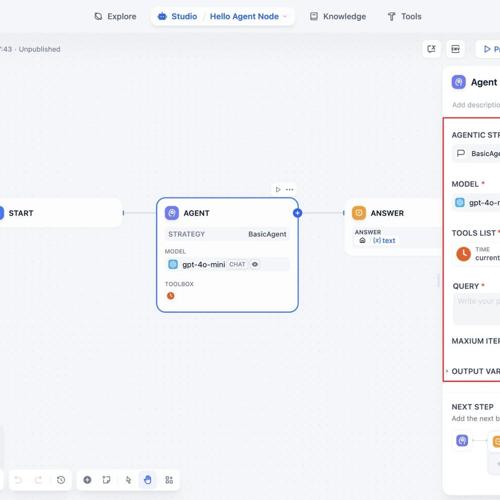Open the Tools tab
Image resolution: width=500 pixels, height=500 pixels.
(405, 16)
